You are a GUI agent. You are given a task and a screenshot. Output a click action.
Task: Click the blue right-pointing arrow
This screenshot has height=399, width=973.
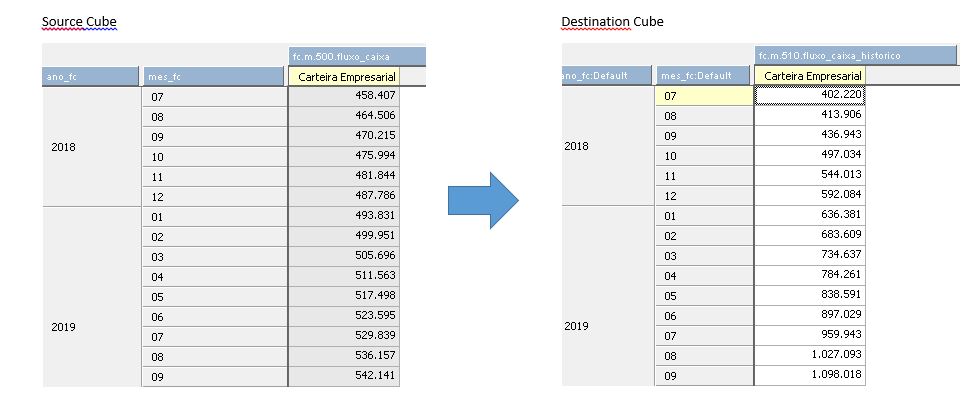pyautogui.click(x=483, y=200)
